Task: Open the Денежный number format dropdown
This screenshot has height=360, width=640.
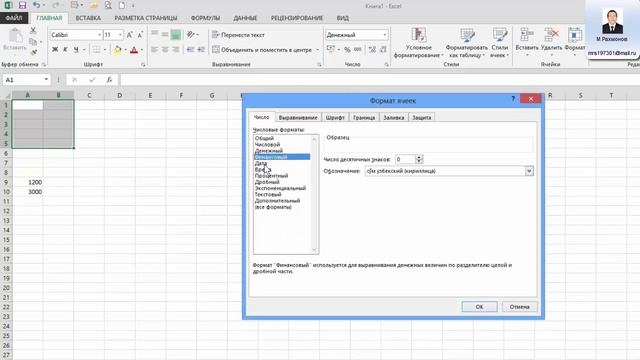Action: [x=384, y=35]
